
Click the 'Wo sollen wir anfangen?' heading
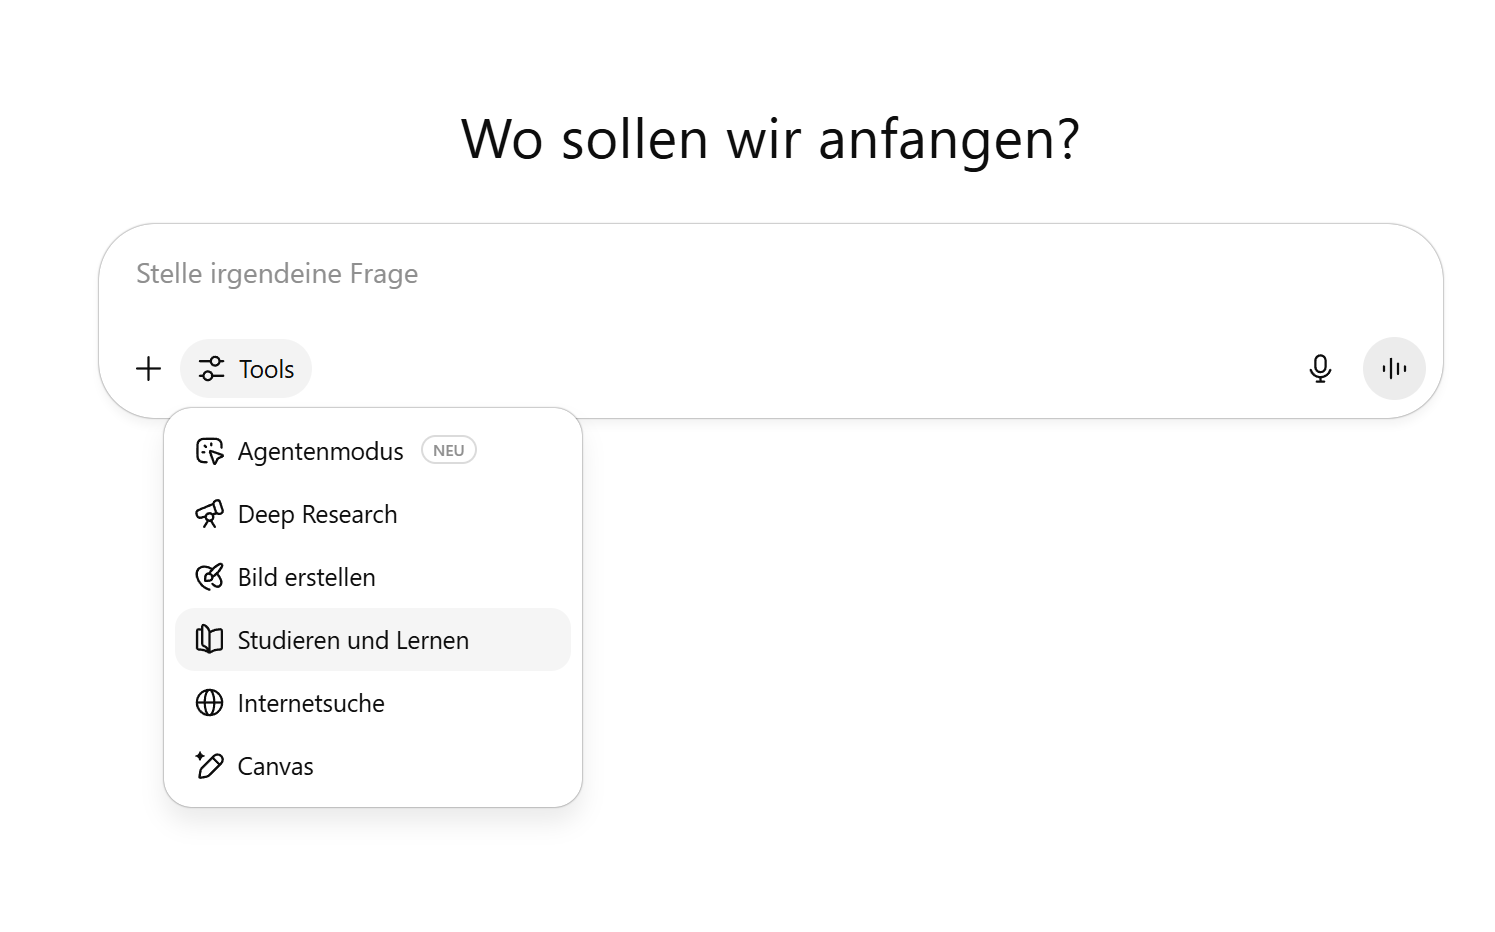[770, 139]
